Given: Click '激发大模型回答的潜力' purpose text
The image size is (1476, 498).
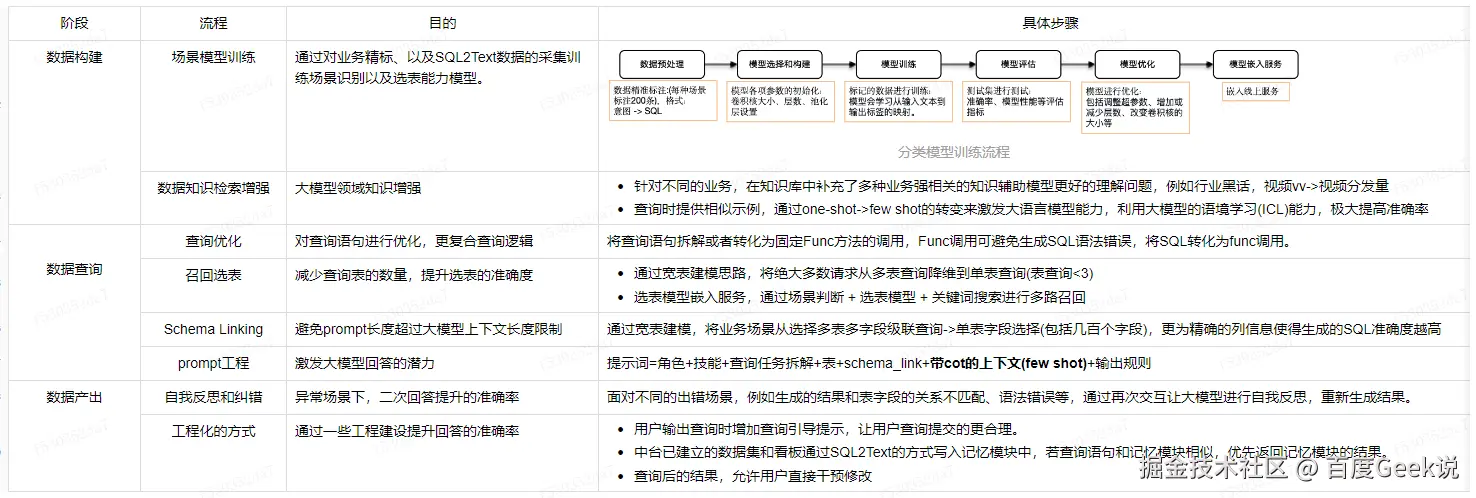Looking at the screenshot, I should 365,363.
